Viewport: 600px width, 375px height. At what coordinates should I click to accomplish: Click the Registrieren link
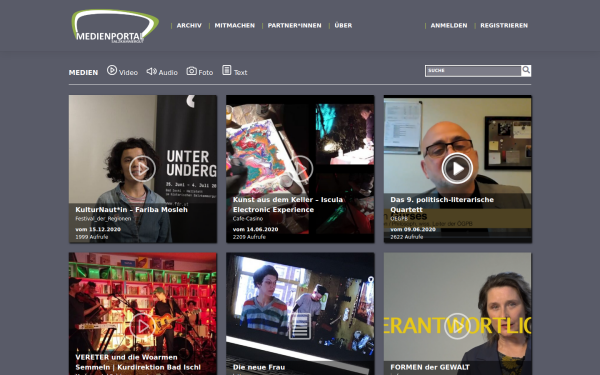click(x=504, y=26)
